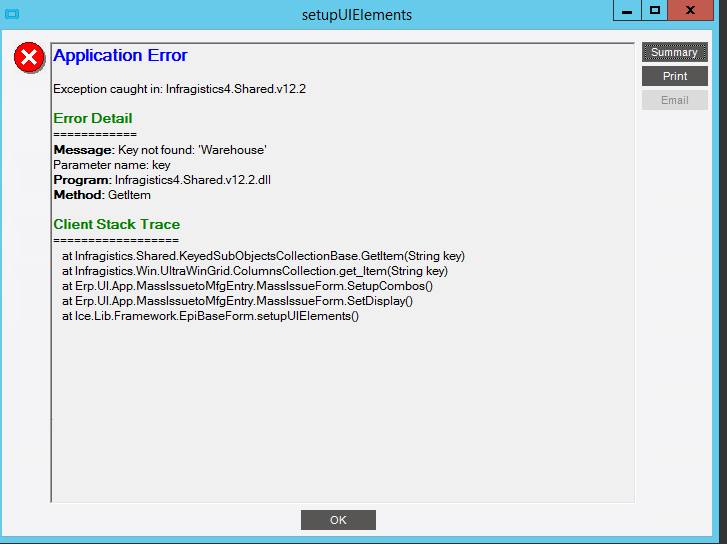Click the 'Method: GetItem' line

102,195
